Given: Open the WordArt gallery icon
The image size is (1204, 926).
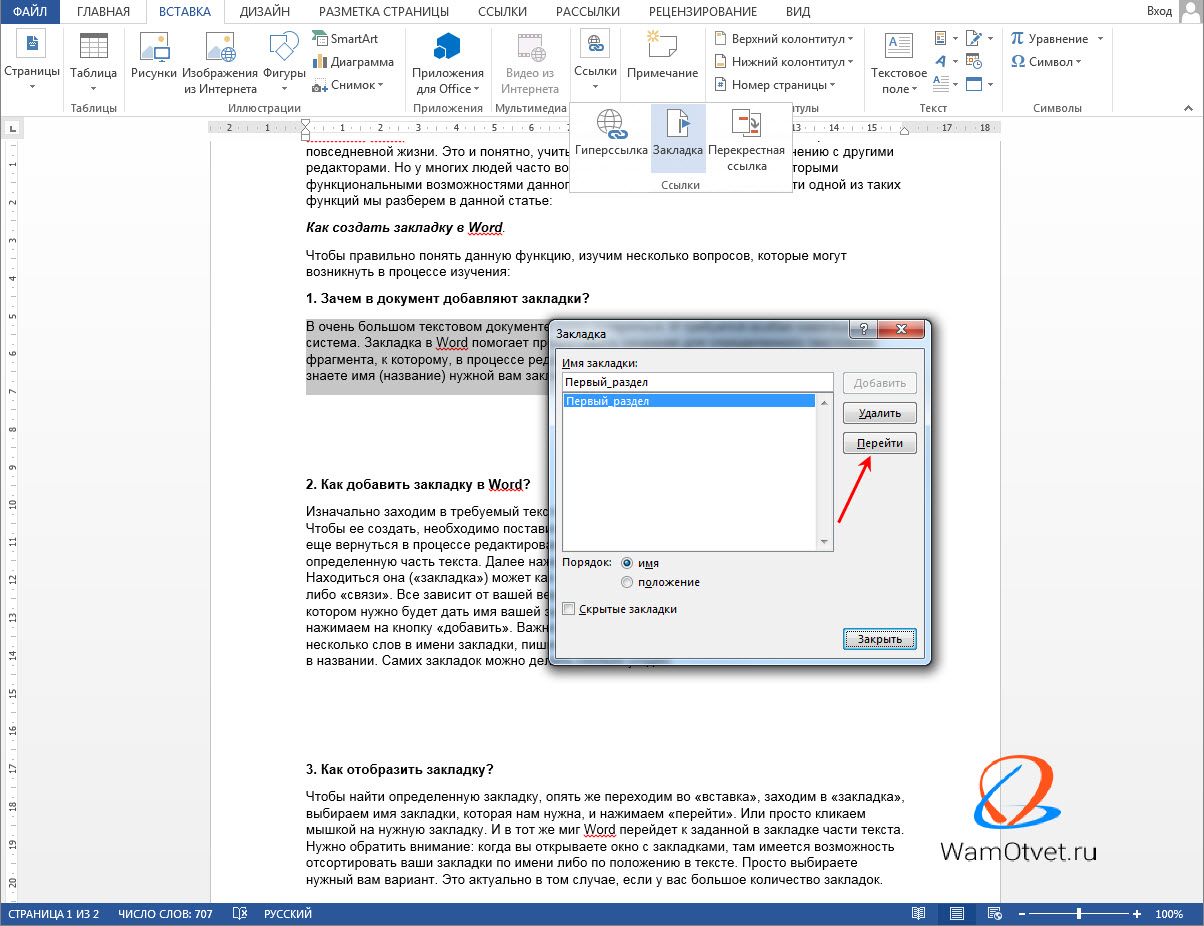Looking at the screenshot, I should [945, 61].
